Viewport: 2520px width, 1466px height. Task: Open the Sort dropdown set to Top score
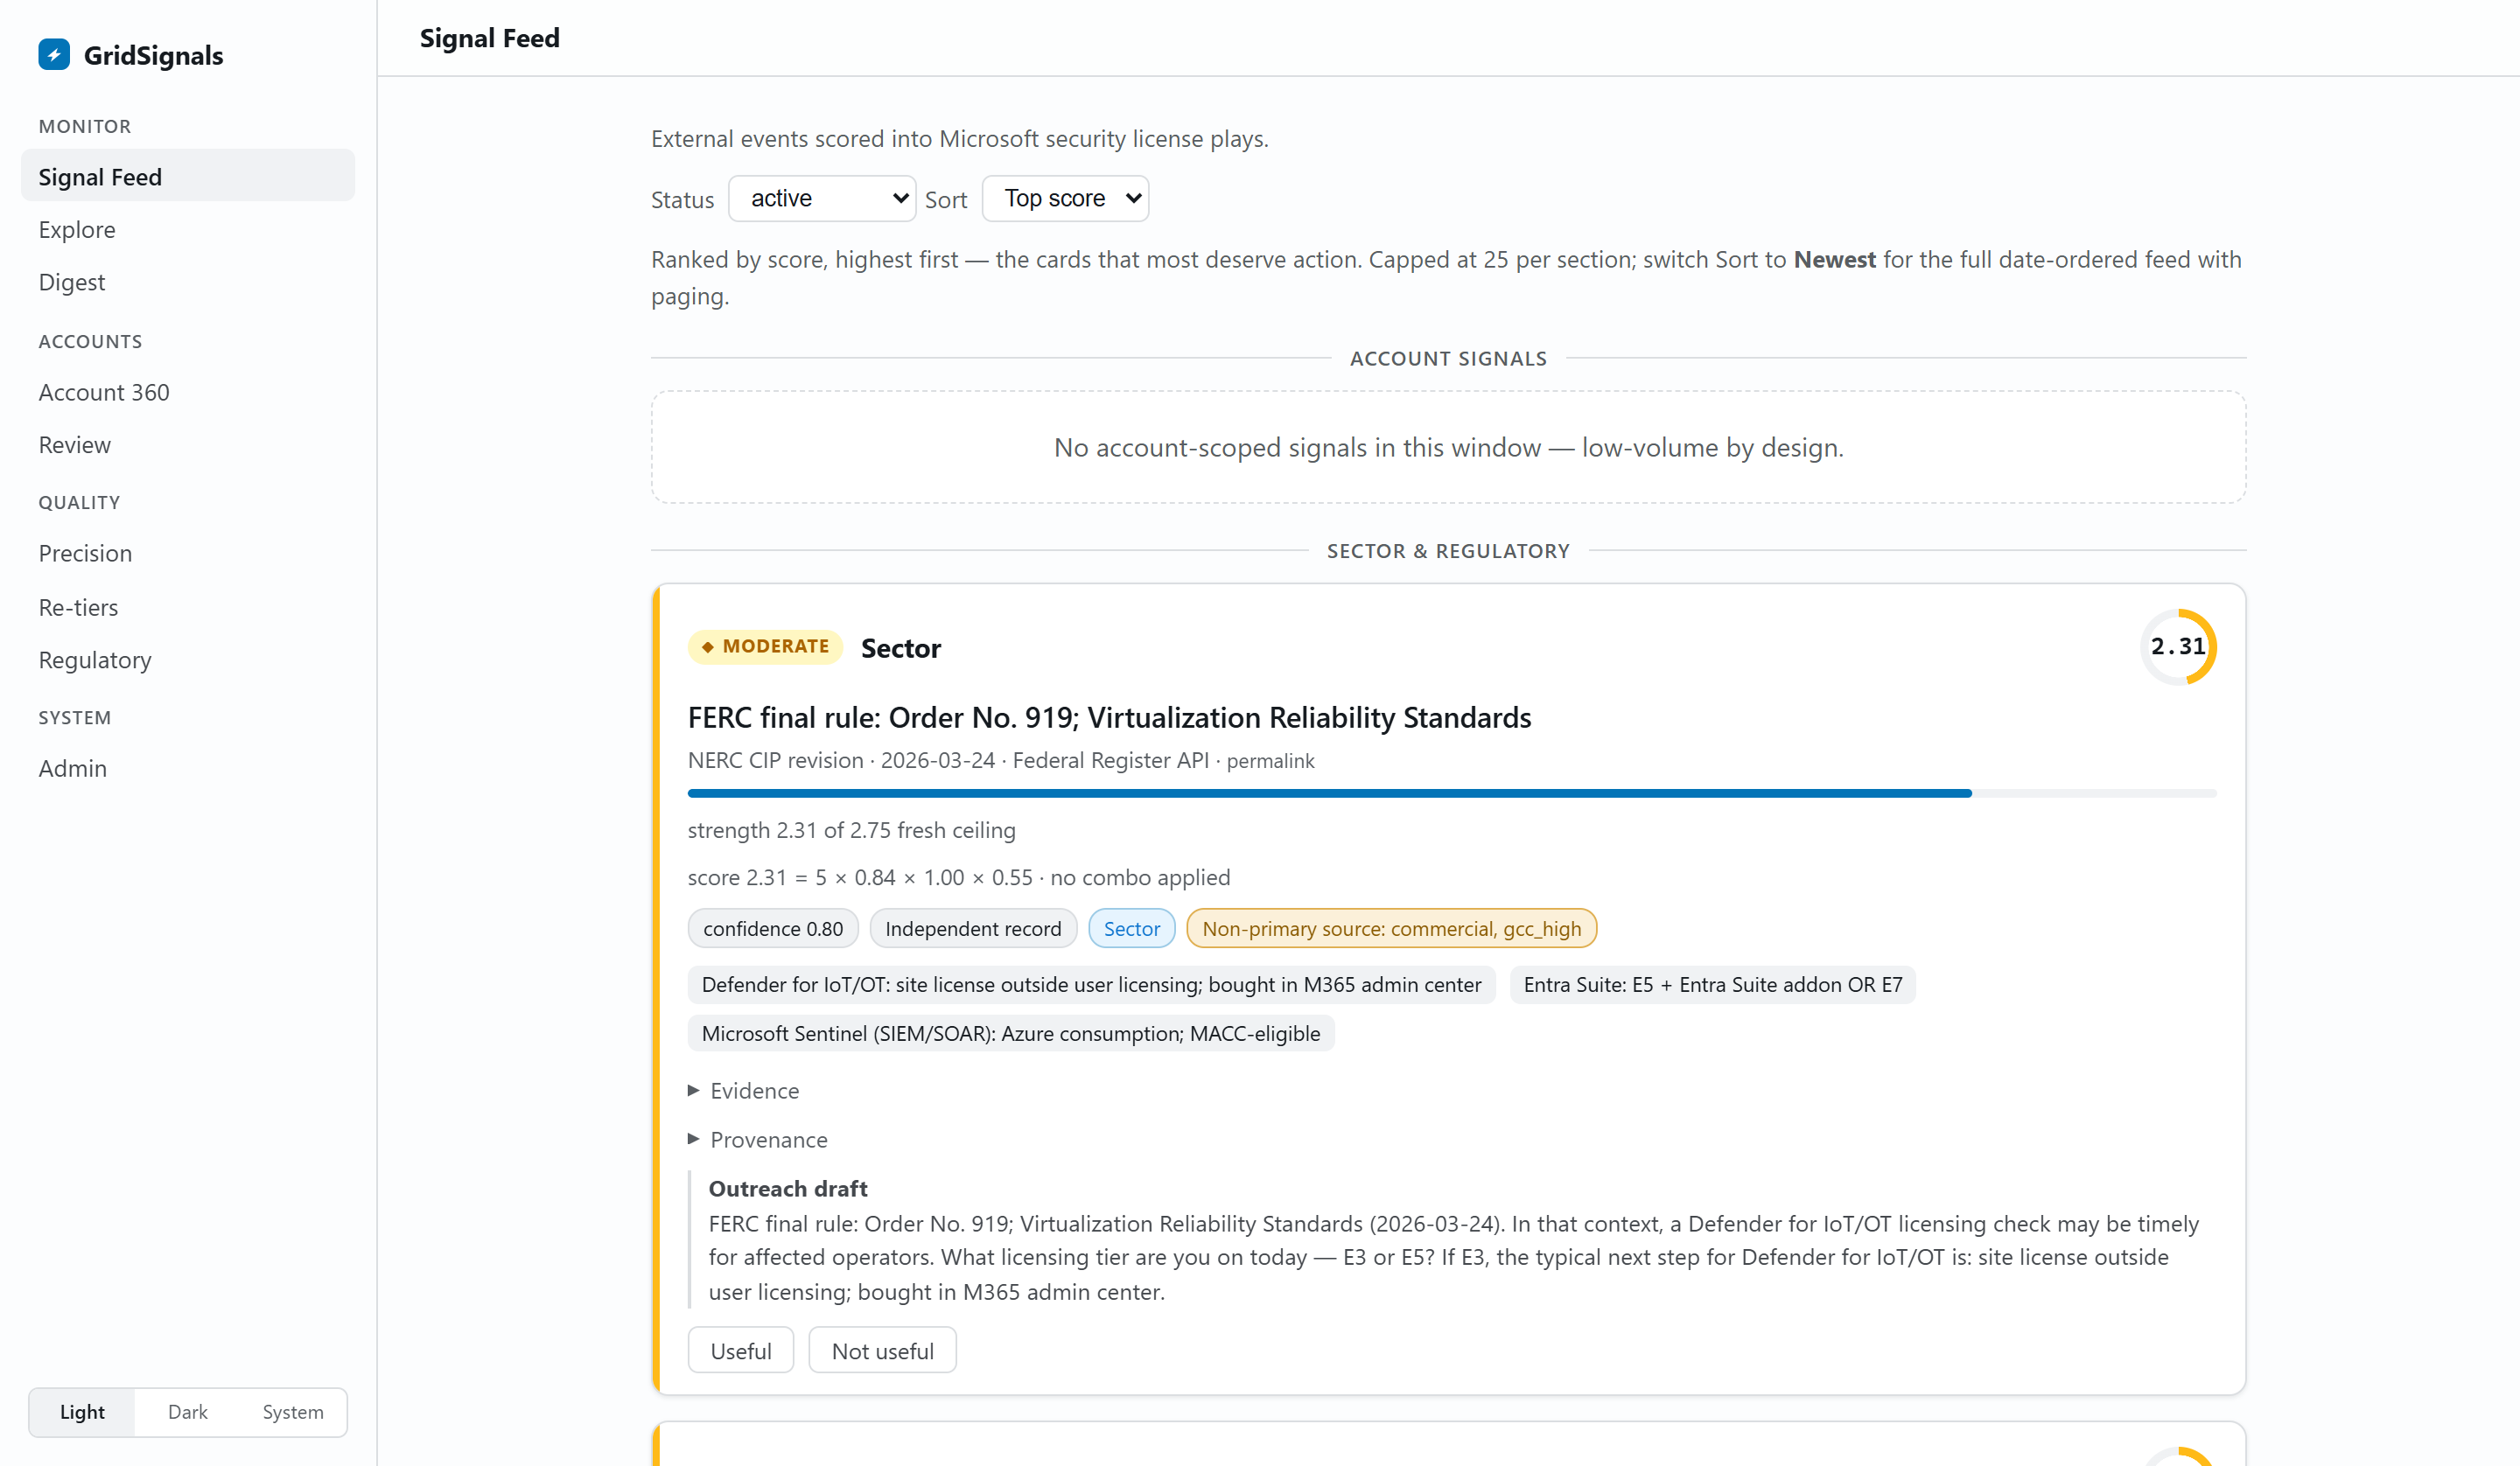pos(1065,199)
